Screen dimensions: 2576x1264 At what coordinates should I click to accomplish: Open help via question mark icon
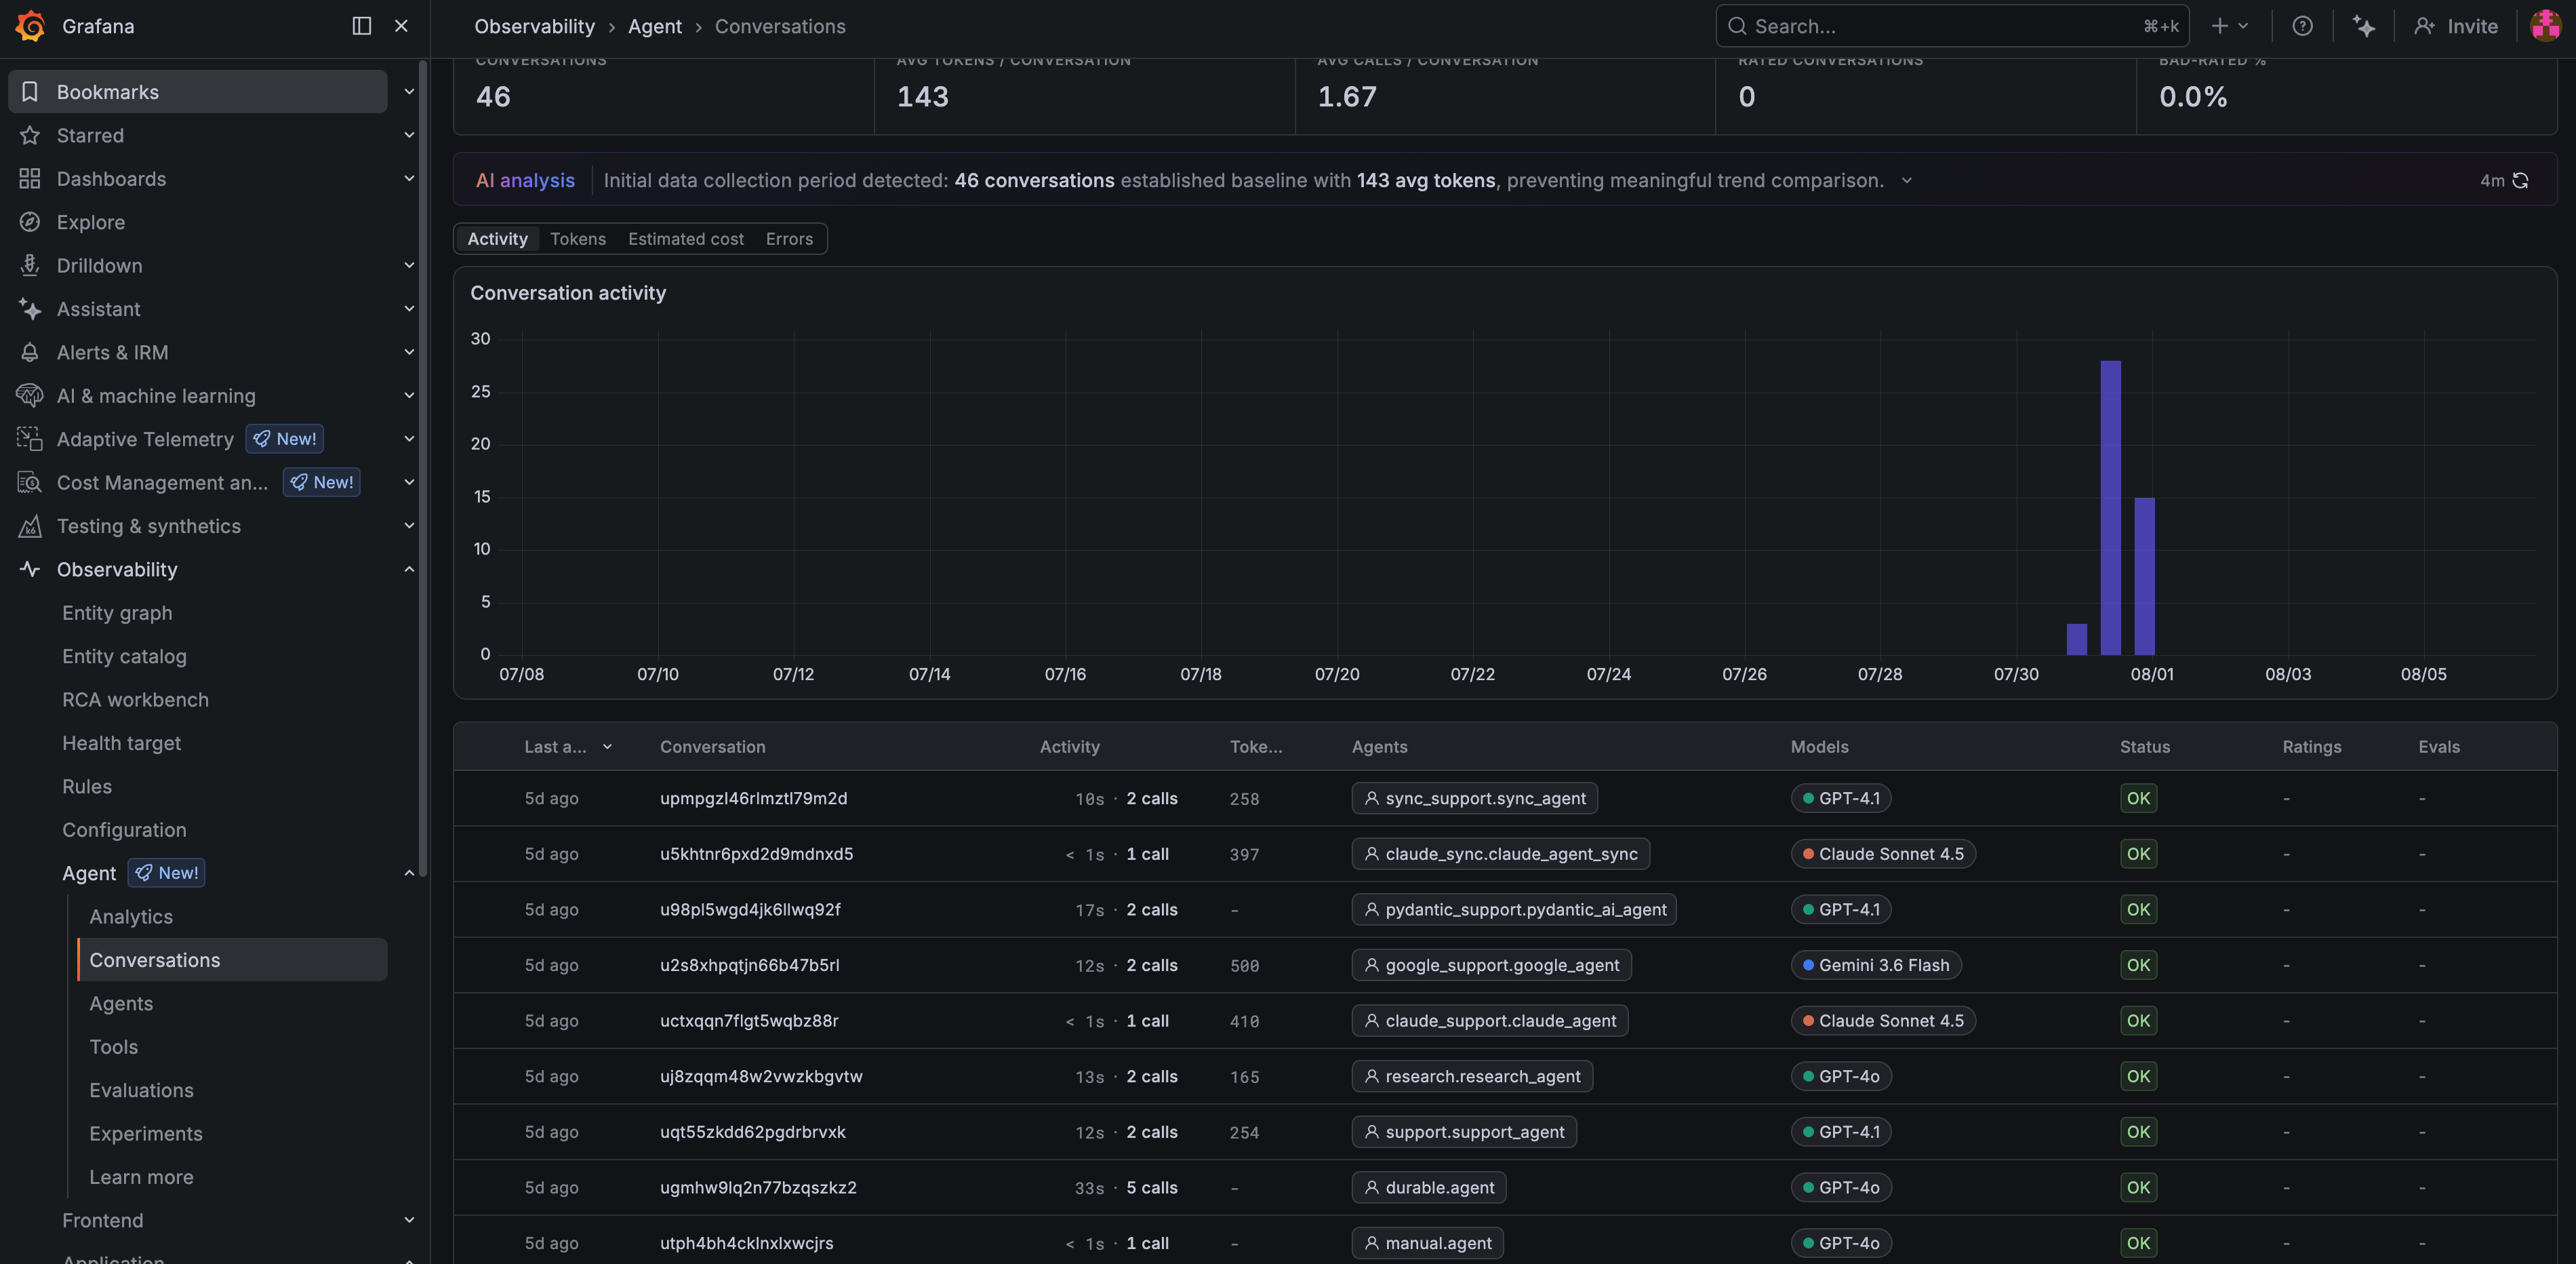(2302, 26)
